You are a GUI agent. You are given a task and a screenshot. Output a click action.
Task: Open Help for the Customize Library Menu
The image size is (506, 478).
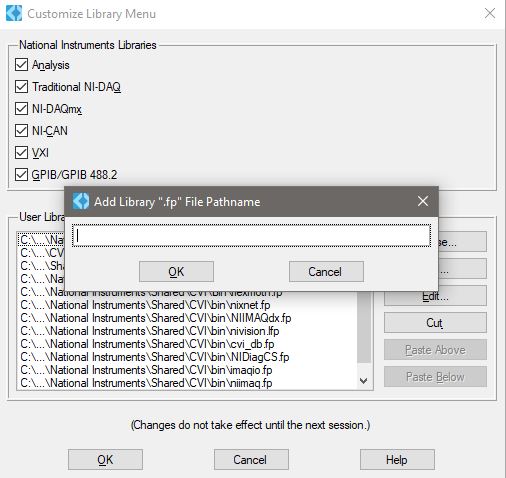click(397, 460)
